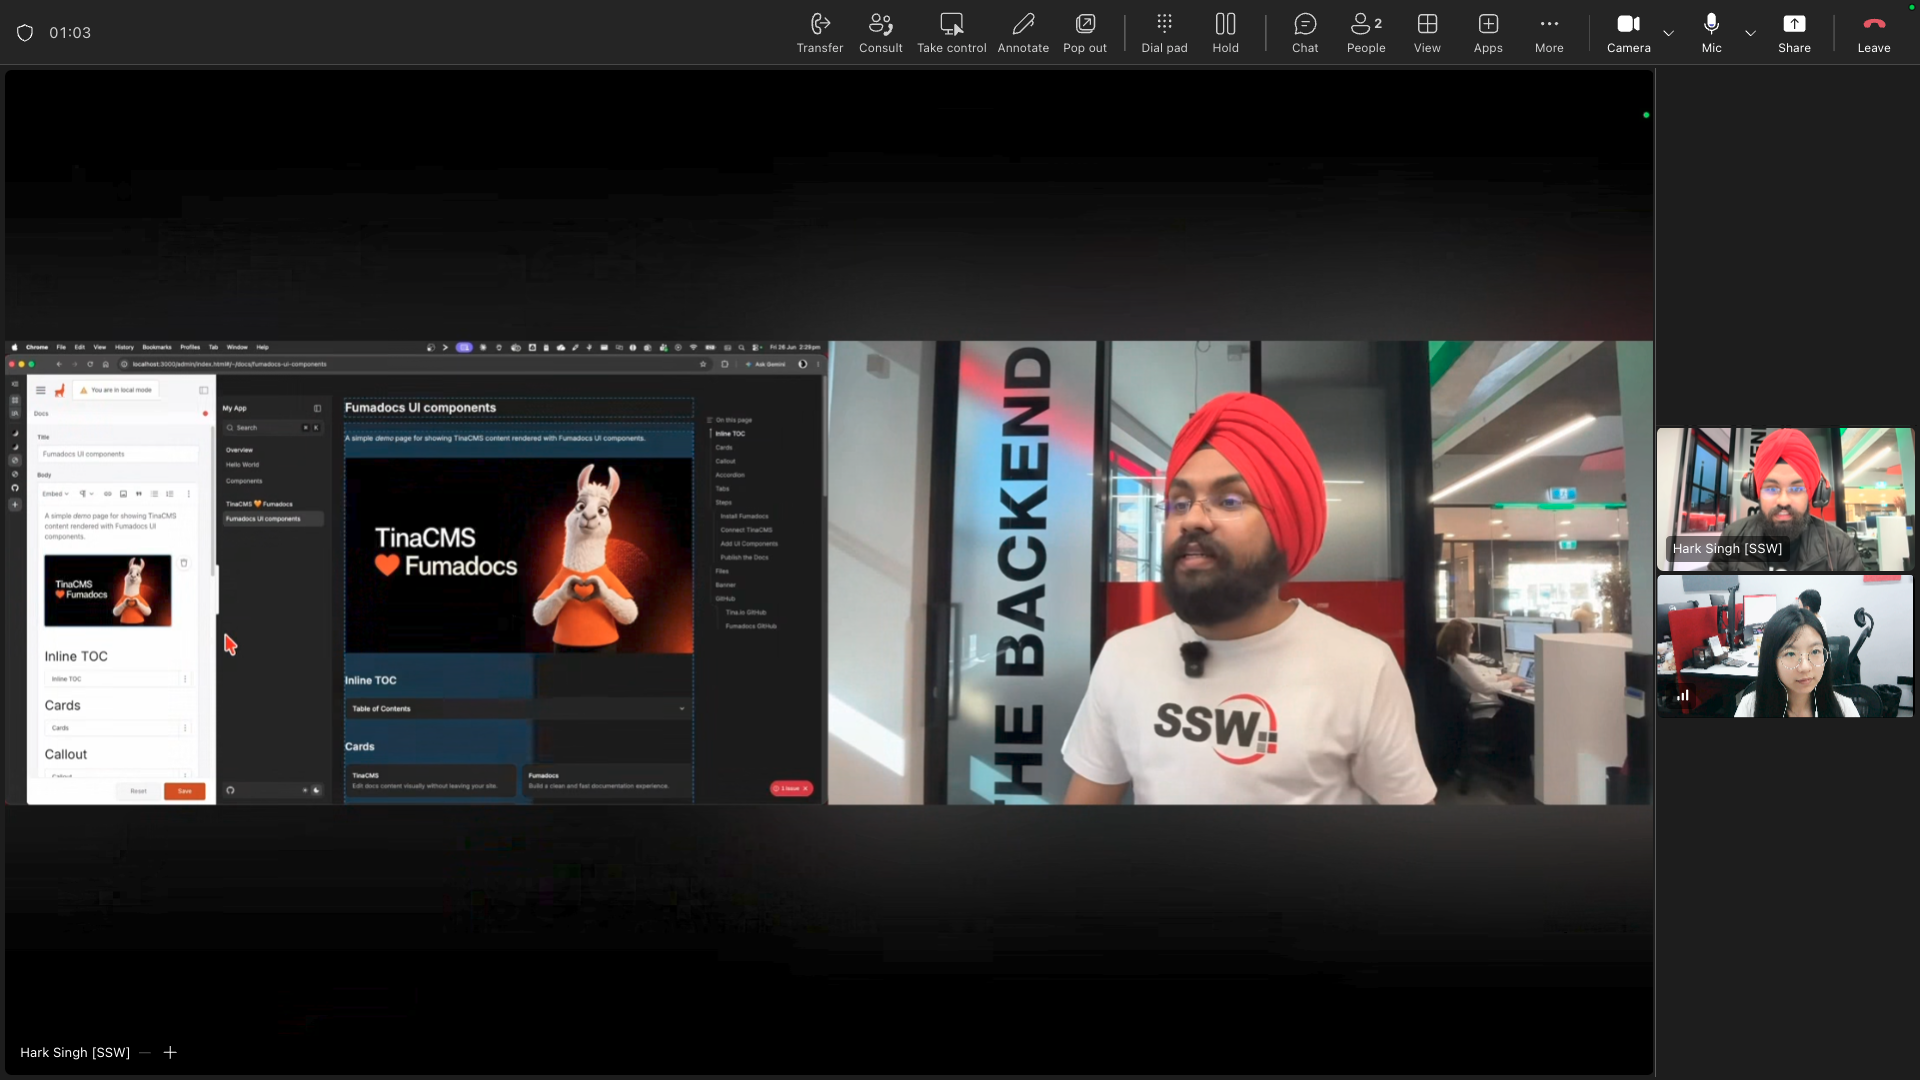Image resolution: width=1920 pixels, height=1080 pixels.
Task: Toggle the Camera off
Action: [1628, 33]
